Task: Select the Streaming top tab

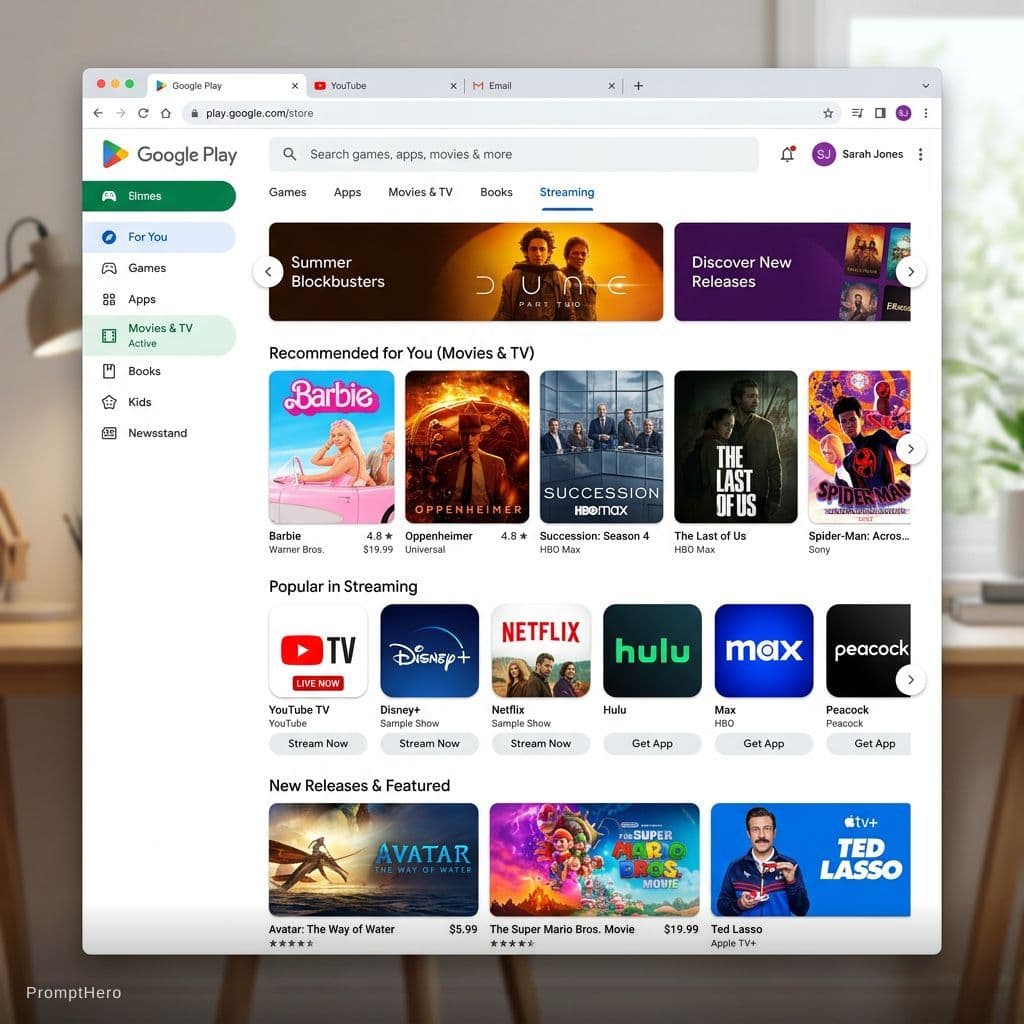Action: click(567, 192)
